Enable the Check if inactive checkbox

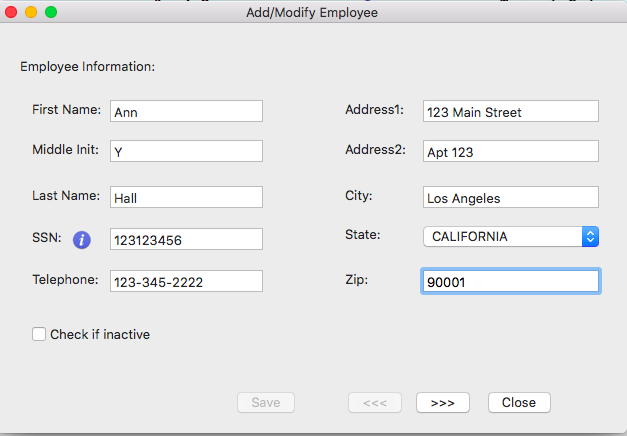coord(39,335)
